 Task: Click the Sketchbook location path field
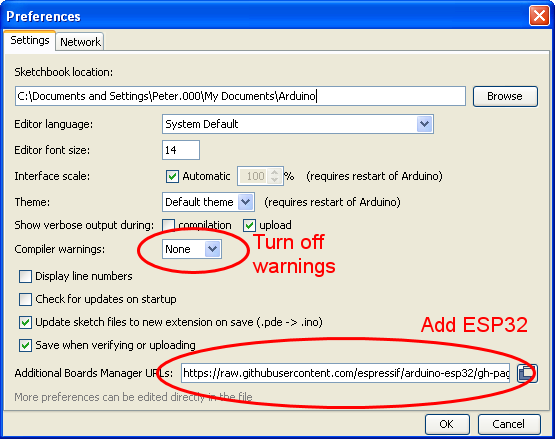pyautogui.click(x=240, y=96)
